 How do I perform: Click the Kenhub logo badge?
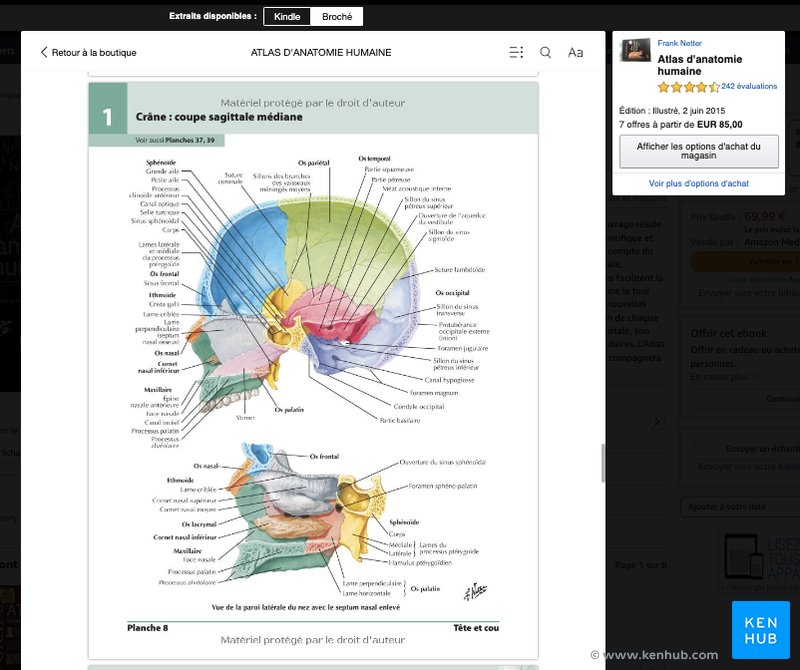[761, 630]
